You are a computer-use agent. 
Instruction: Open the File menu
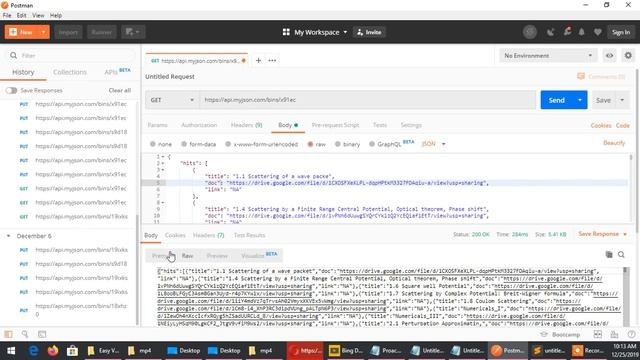7,15
